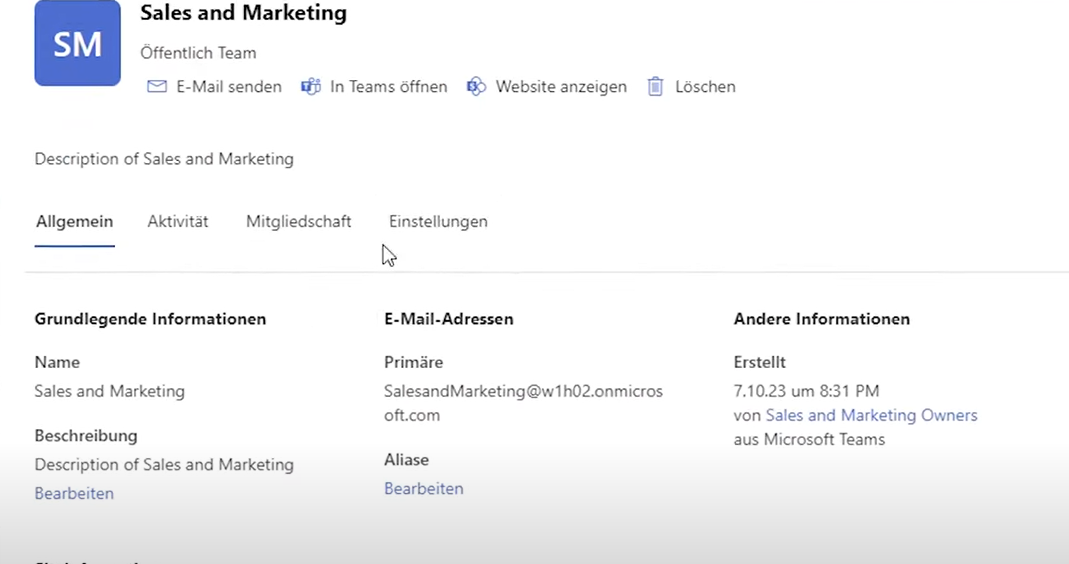Open team via In Teams öffnen
Screen dimensions: 1069x564
point(389,87)
